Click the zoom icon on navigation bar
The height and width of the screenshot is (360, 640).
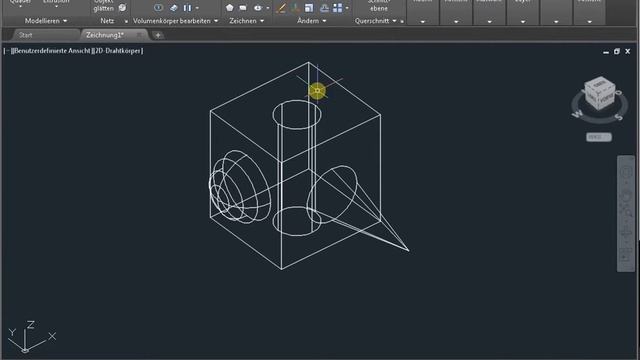(x=626, y=210)
